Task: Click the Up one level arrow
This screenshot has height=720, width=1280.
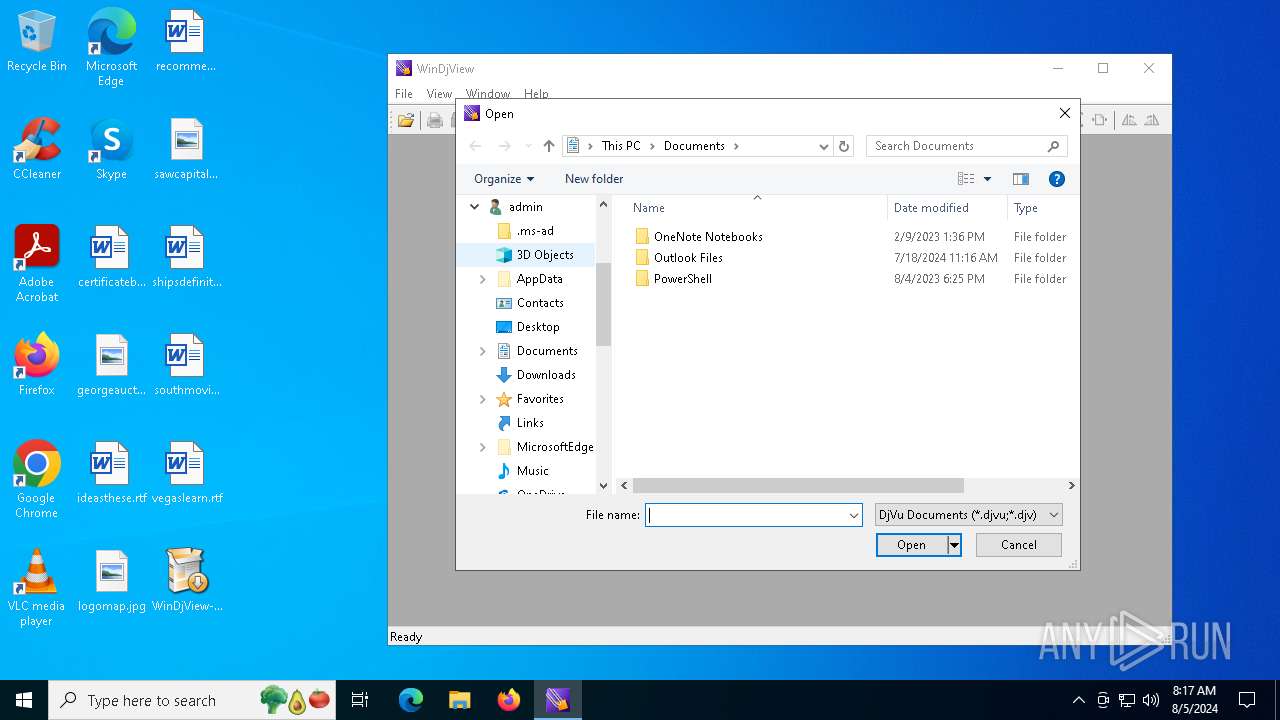Action: click(549, 146)
